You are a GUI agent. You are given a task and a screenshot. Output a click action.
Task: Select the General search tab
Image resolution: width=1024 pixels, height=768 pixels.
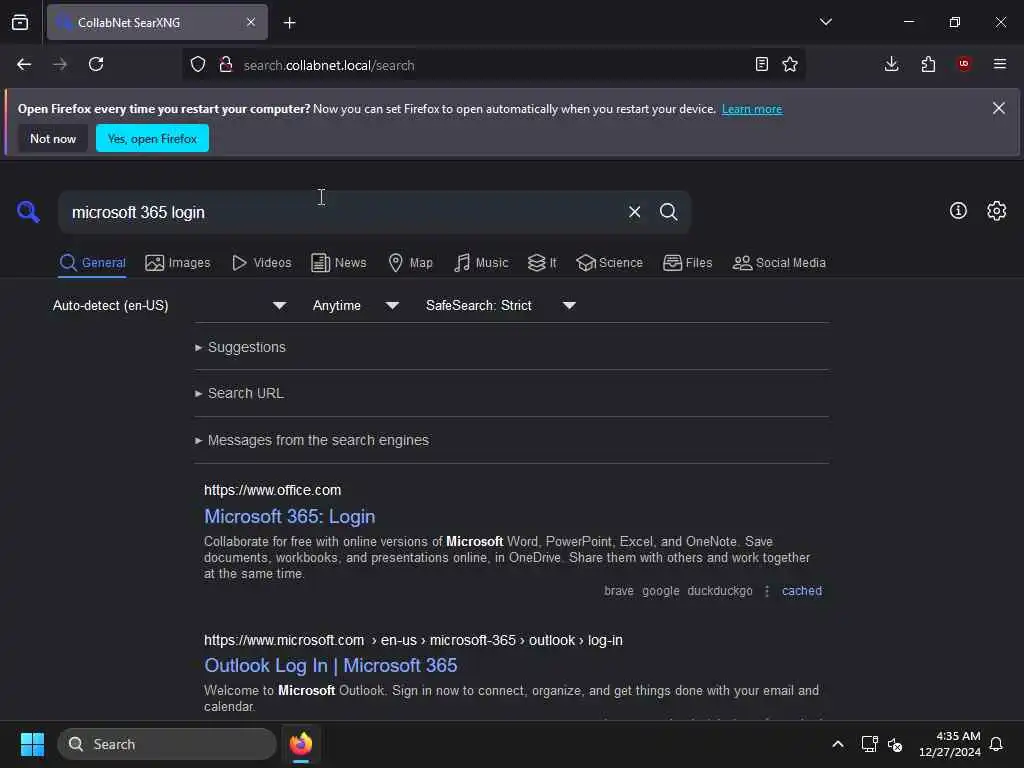(x=92, y=263)
